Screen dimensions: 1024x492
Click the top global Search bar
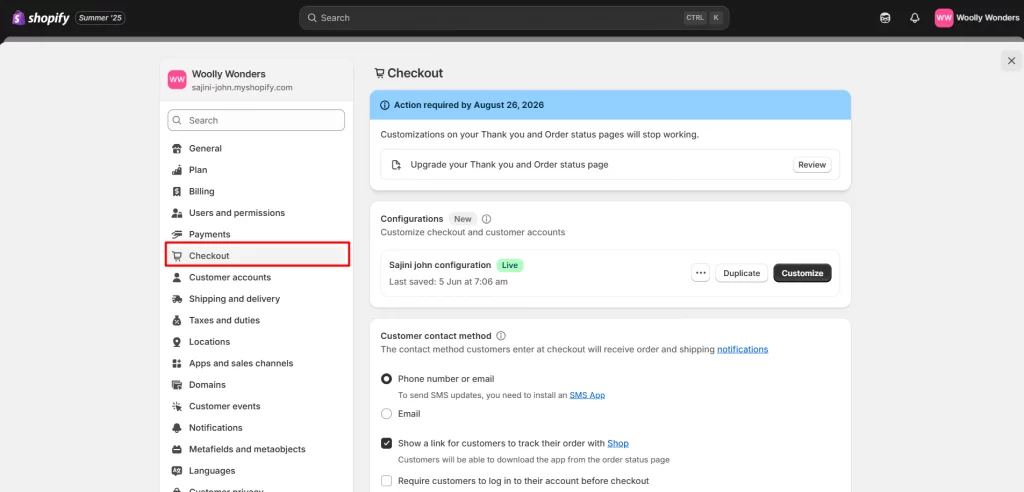pos(514,18)
